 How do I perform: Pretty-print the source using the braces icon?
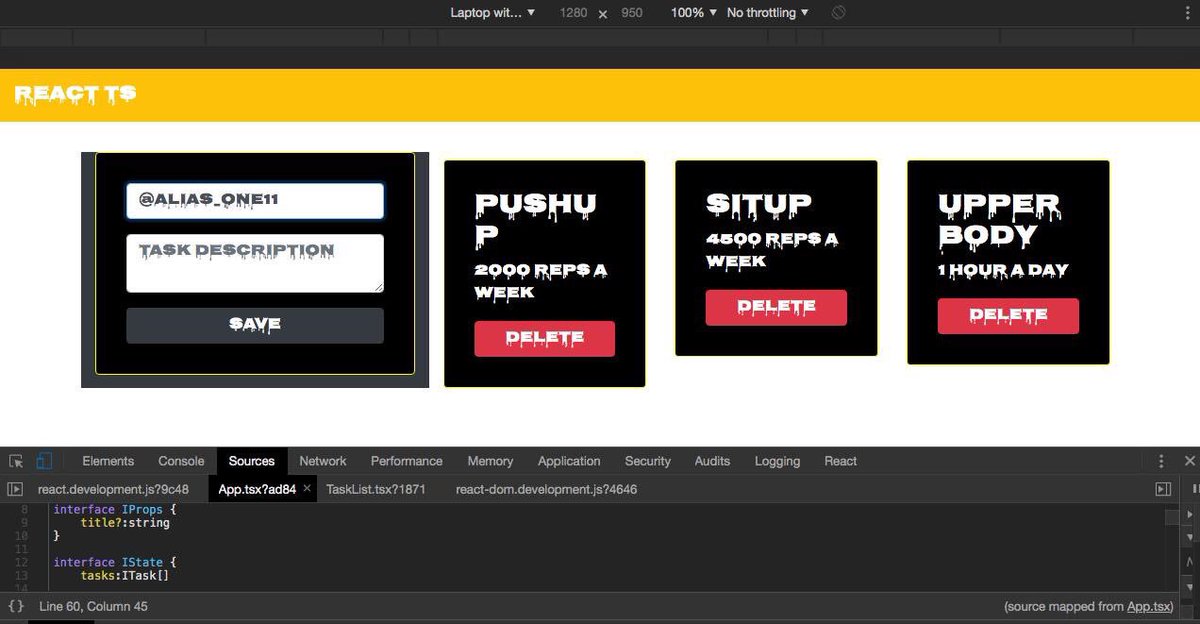[x=16, y=606]
